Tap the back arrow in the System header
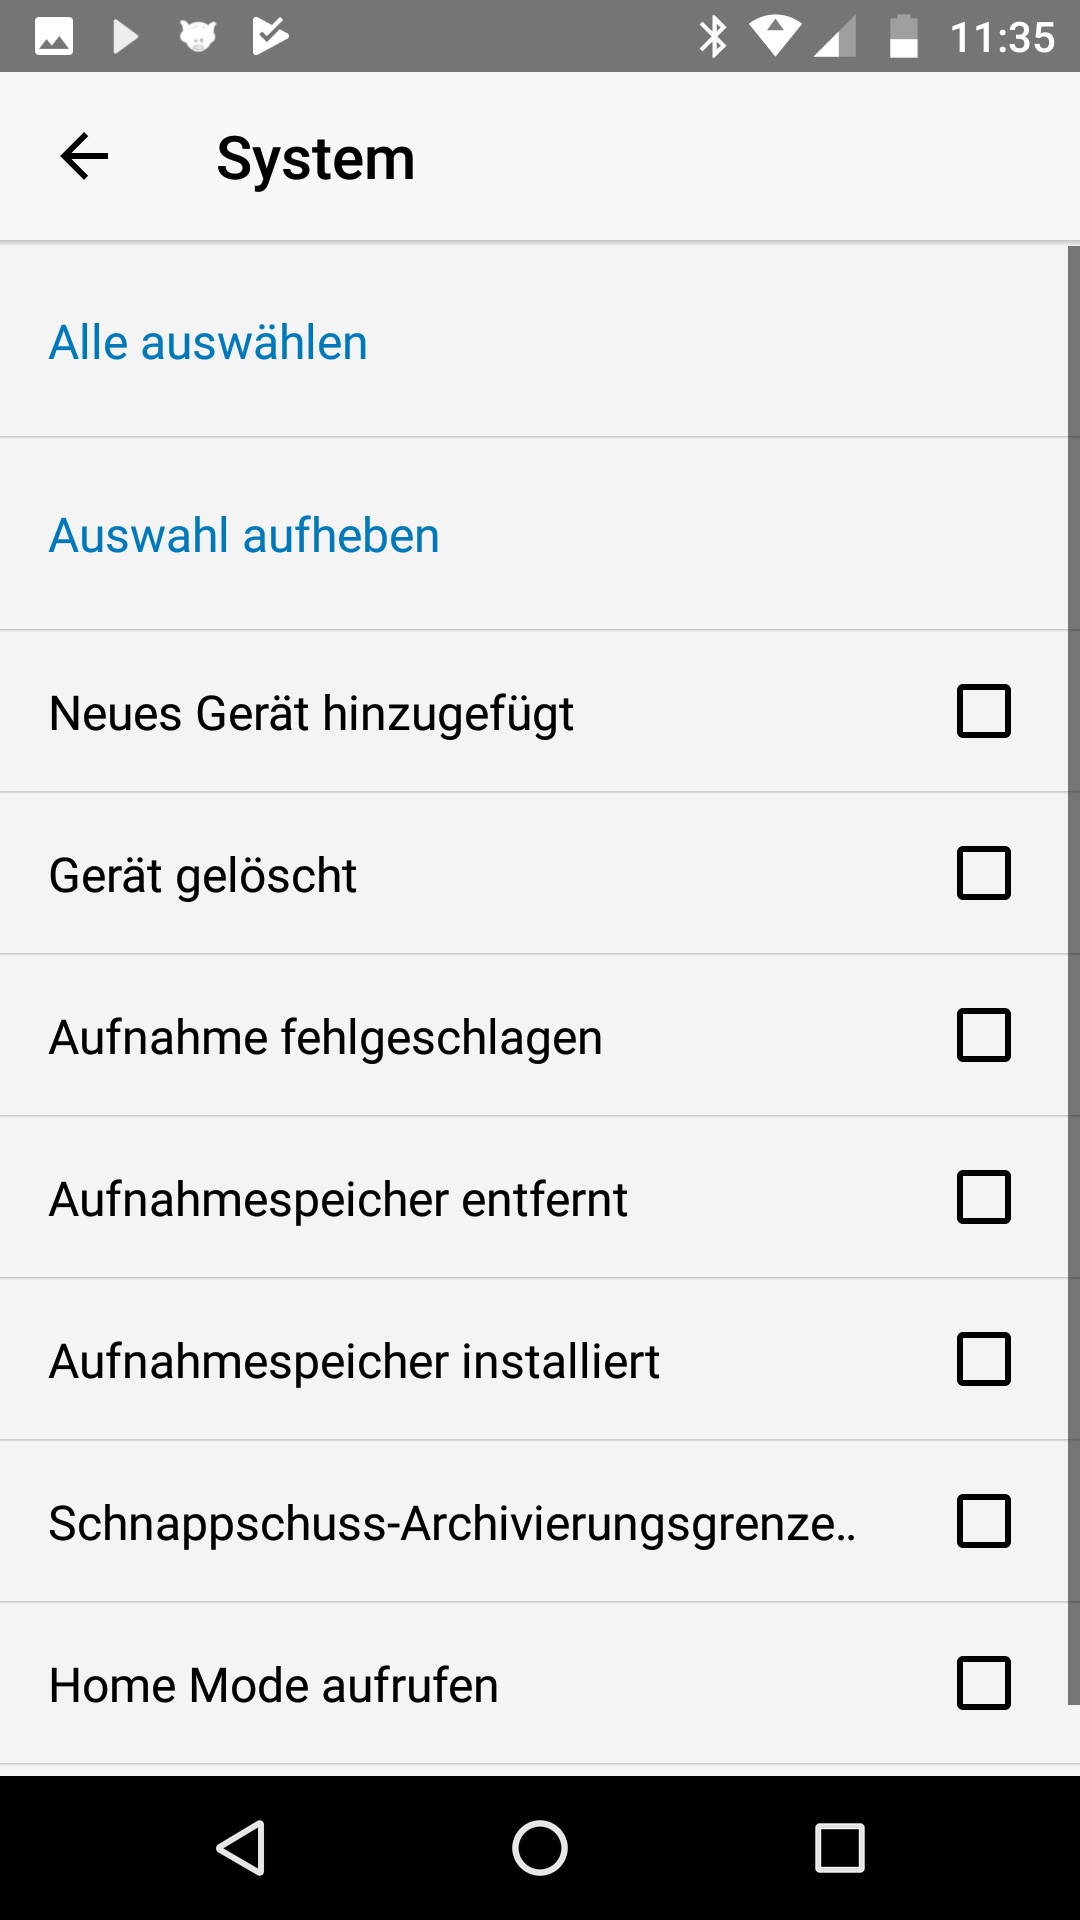The width and height of the screenshot is (1080, 1920). pyautogui.click(x=84, y=157)
